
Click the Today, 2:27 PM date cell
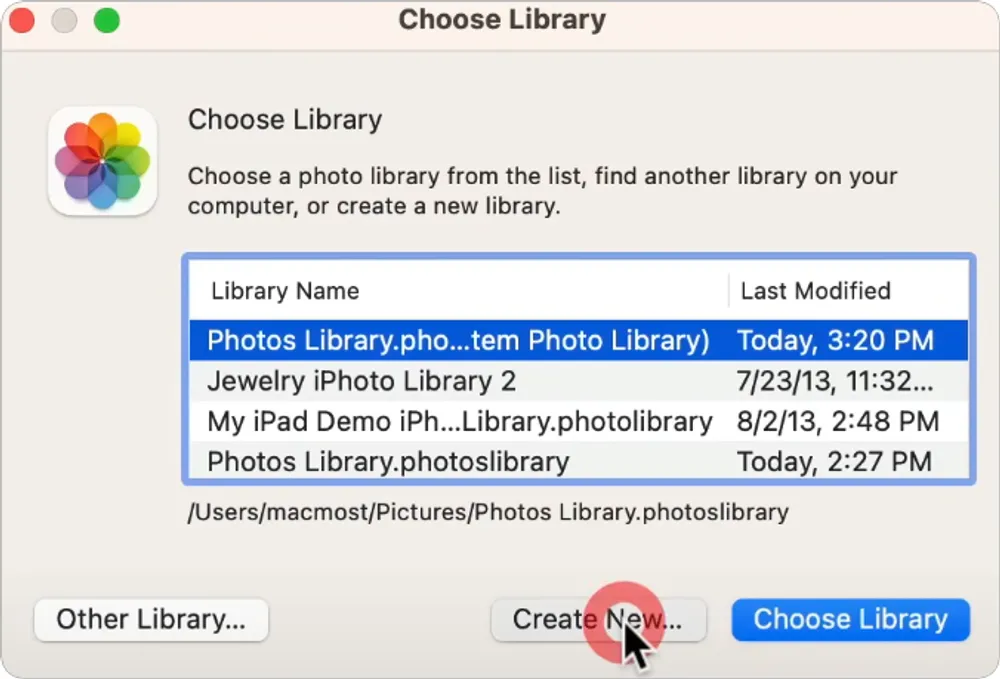834,462
